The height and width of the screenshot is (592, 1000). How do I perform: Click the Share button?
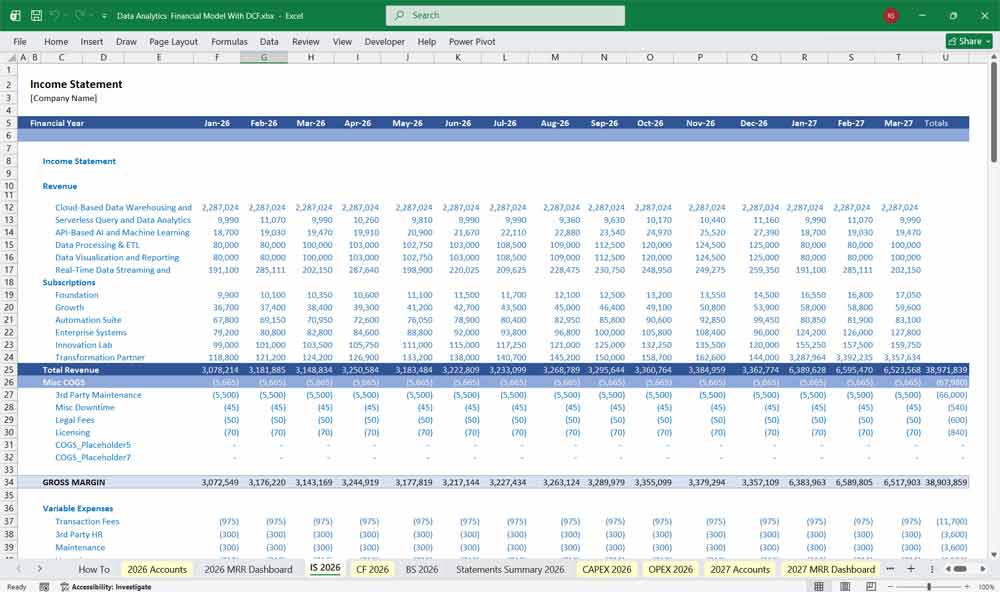point(966,41)
